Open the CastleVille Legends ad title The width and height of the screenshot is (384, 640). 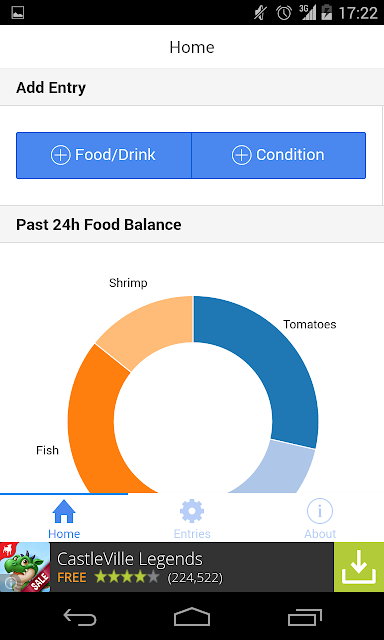pos(130,559)
